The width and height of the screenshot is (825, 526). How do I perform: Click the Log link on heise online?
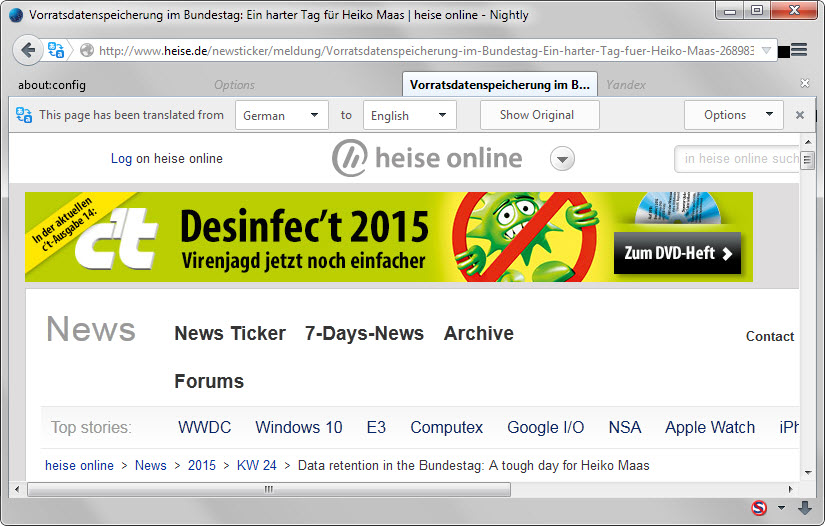pos(121,158)
